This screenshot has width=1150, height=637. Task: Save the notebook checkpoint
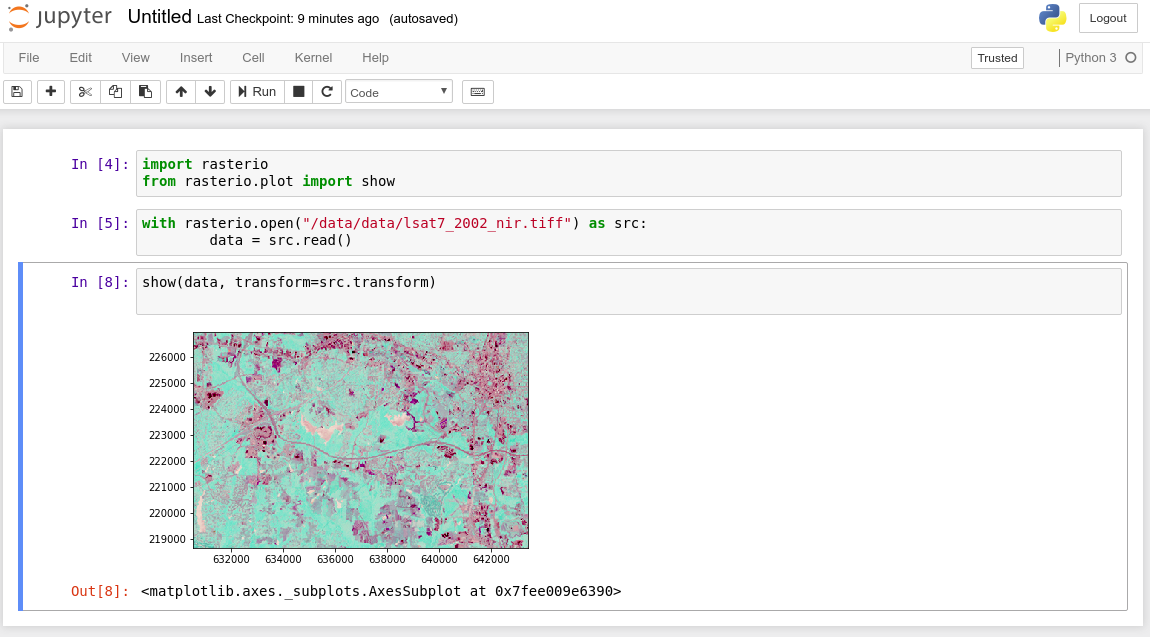click(x=17, y=91)
